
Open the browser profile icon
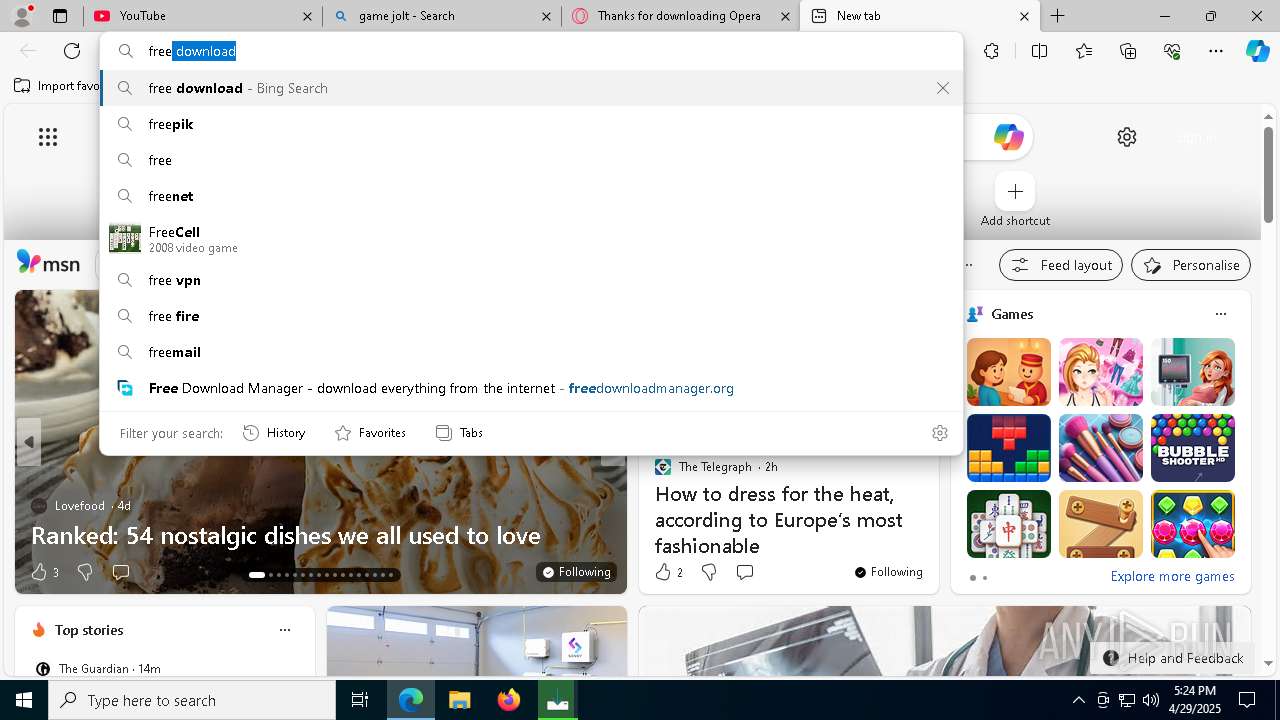(x=22, y=15)
